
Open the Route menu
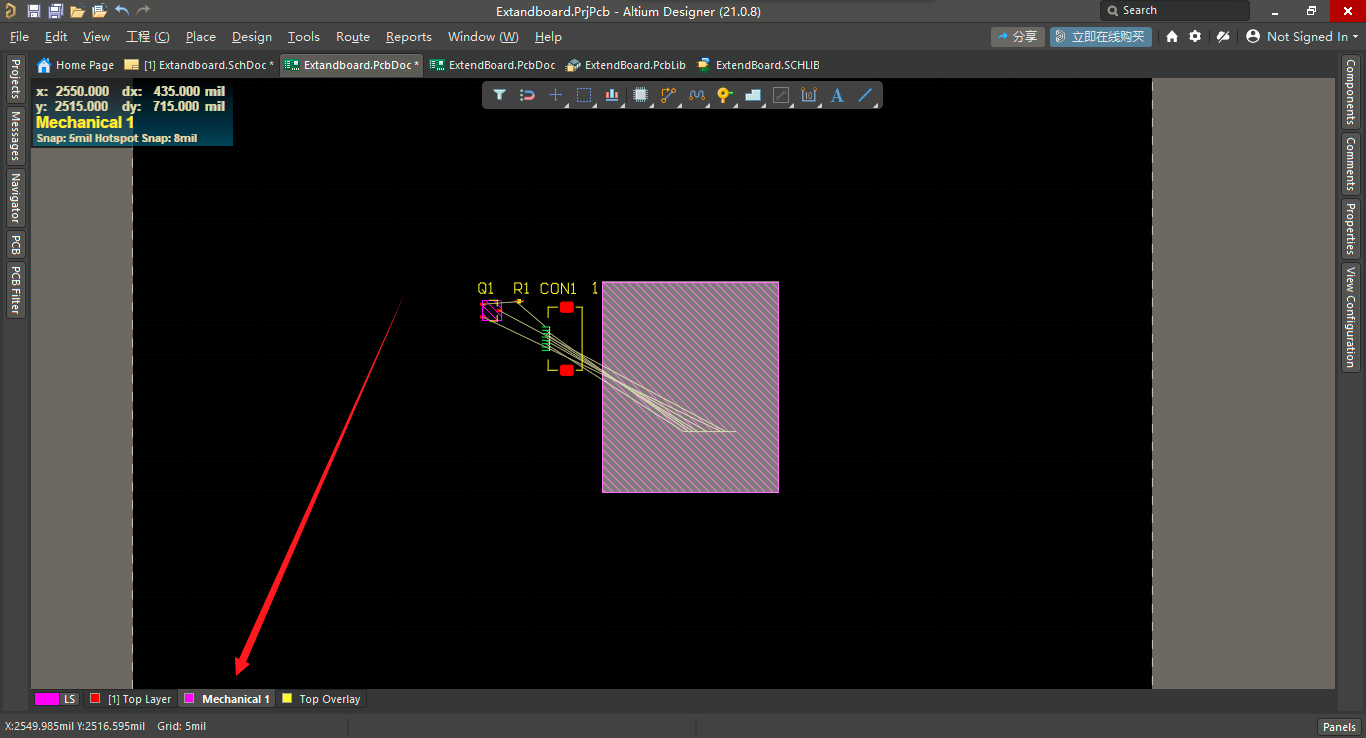(x=353, y=37)
